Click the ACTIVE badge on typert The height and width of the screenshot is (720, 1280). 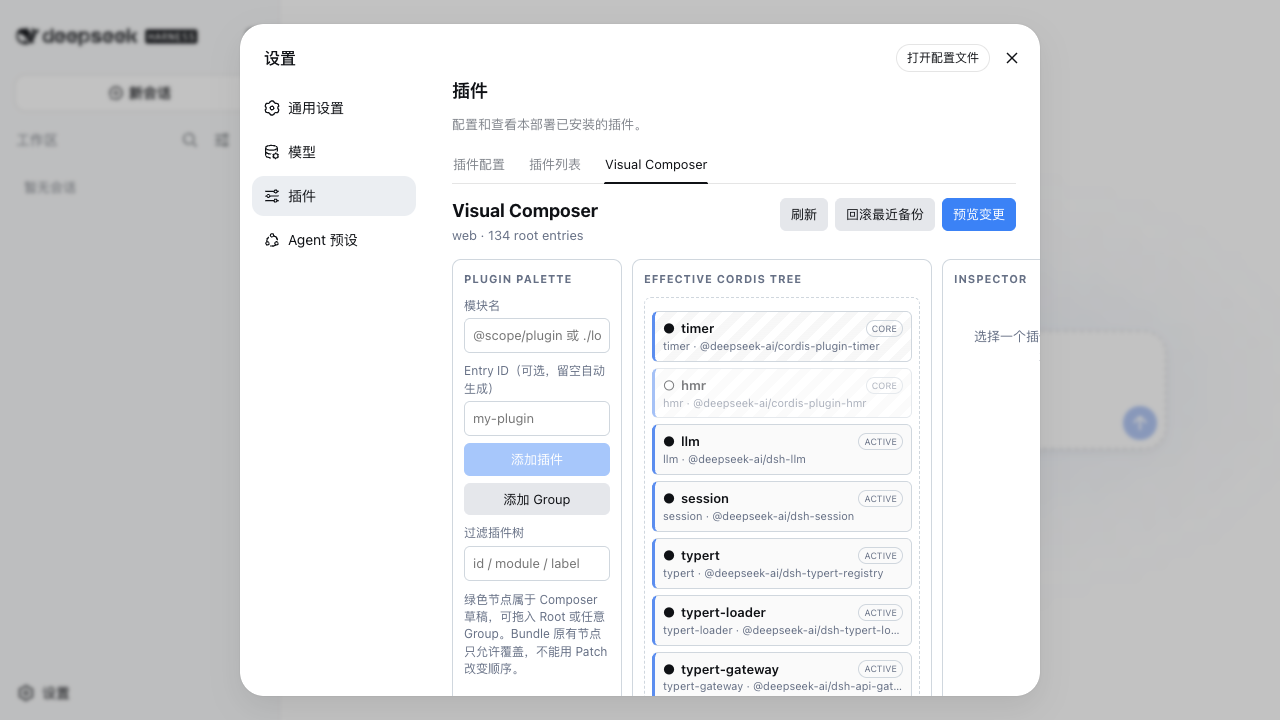tap(880, 555)
